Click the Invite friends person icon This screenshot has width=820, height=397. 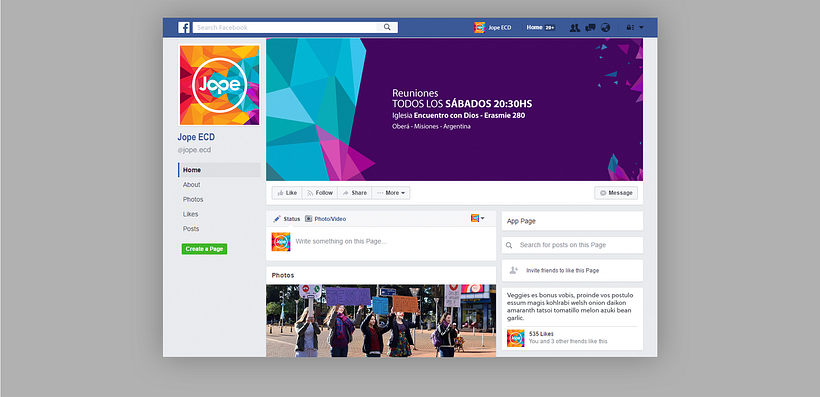point(514,270)
